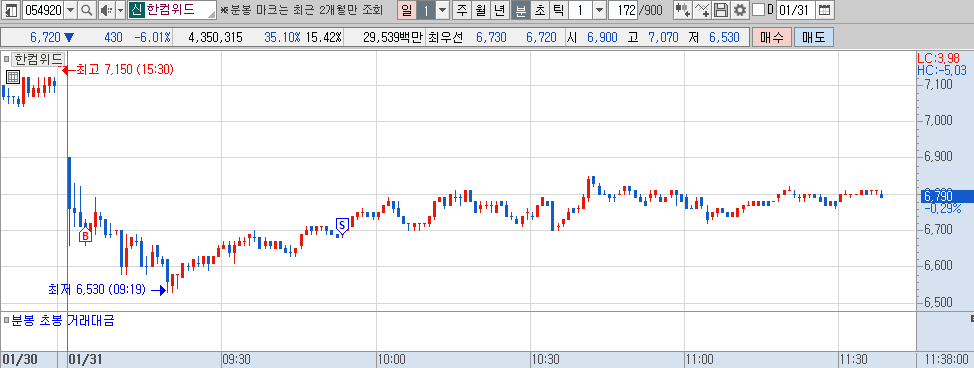Expand the stock code 054920 dropdown

click(x=71, y=10)
